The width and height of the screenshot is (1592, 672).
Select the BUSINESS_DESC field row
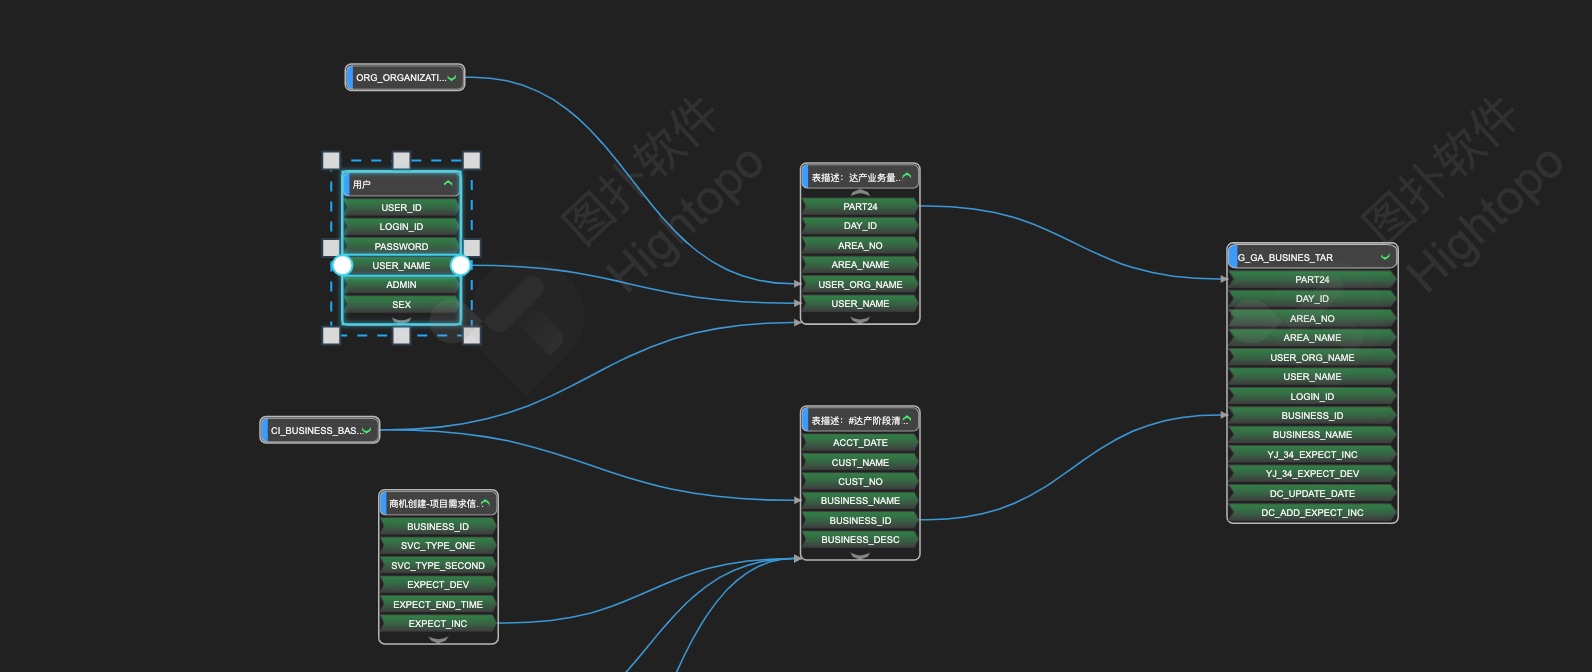[860, 540]
